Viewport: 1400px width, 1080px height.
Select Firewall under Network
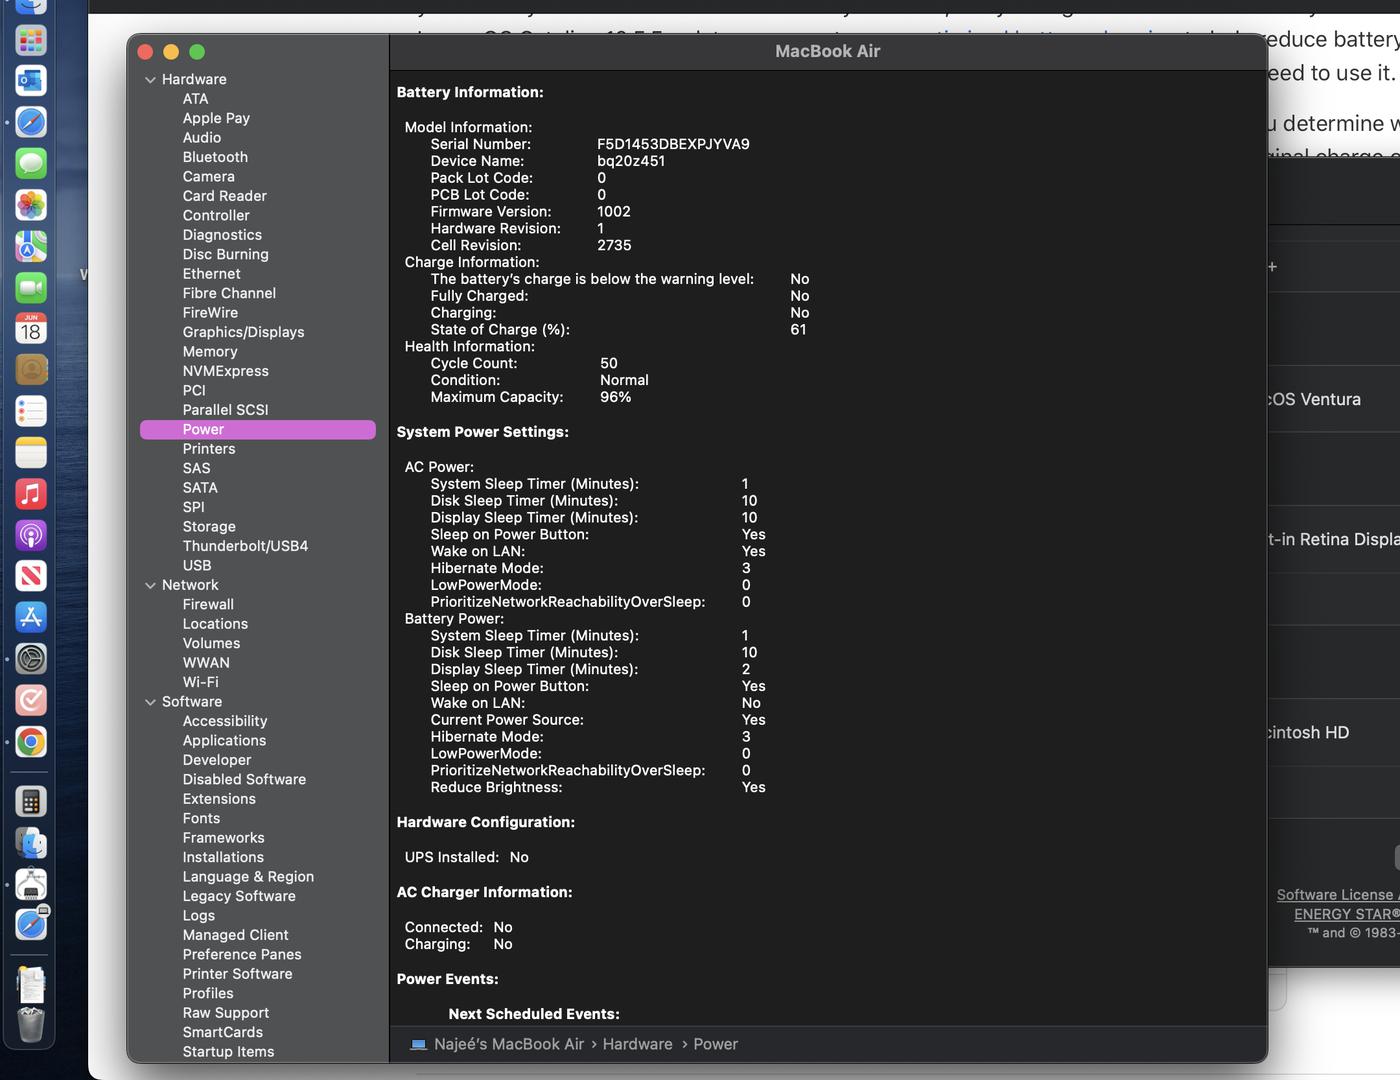tap(208, 605)
